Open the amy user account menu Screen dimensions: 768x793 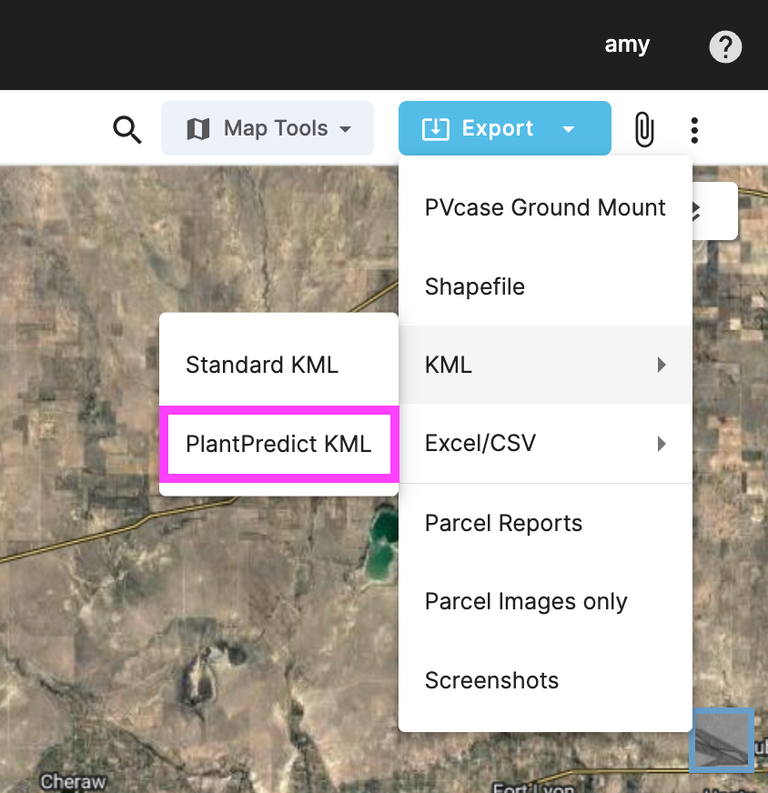pyautogui.click(x=627, y=46)
